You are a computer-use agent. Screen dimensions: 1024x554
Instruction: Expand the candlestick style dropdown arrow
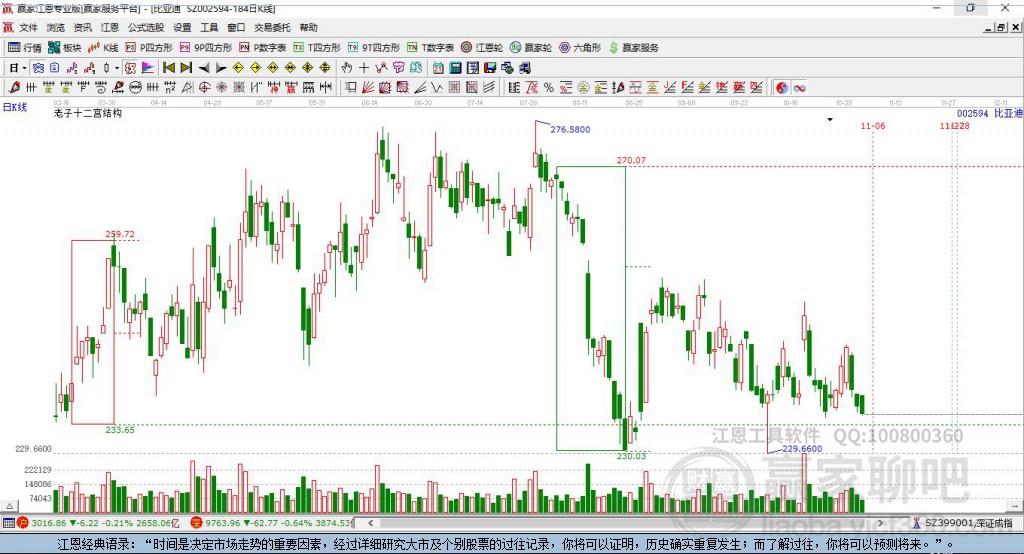pos(117,68)
